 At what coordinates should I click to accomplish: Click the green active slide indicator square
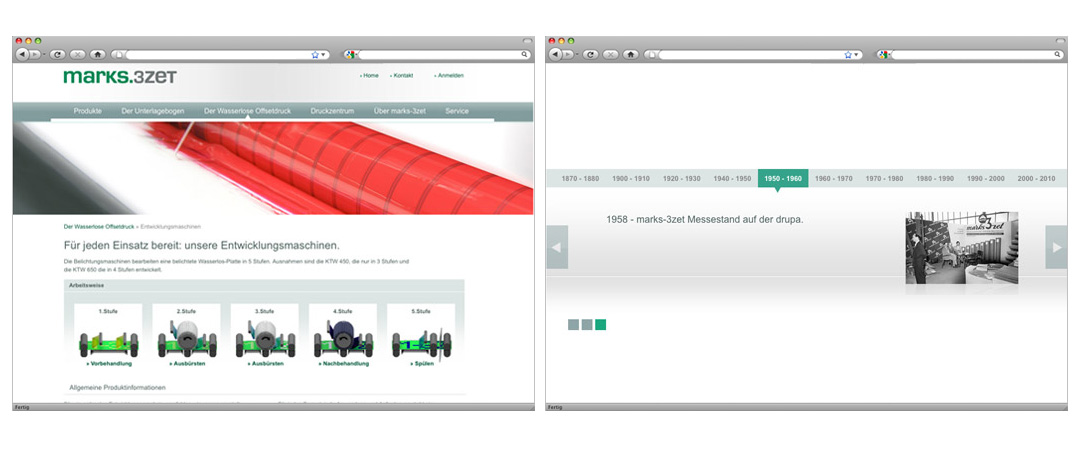(601, 325)
